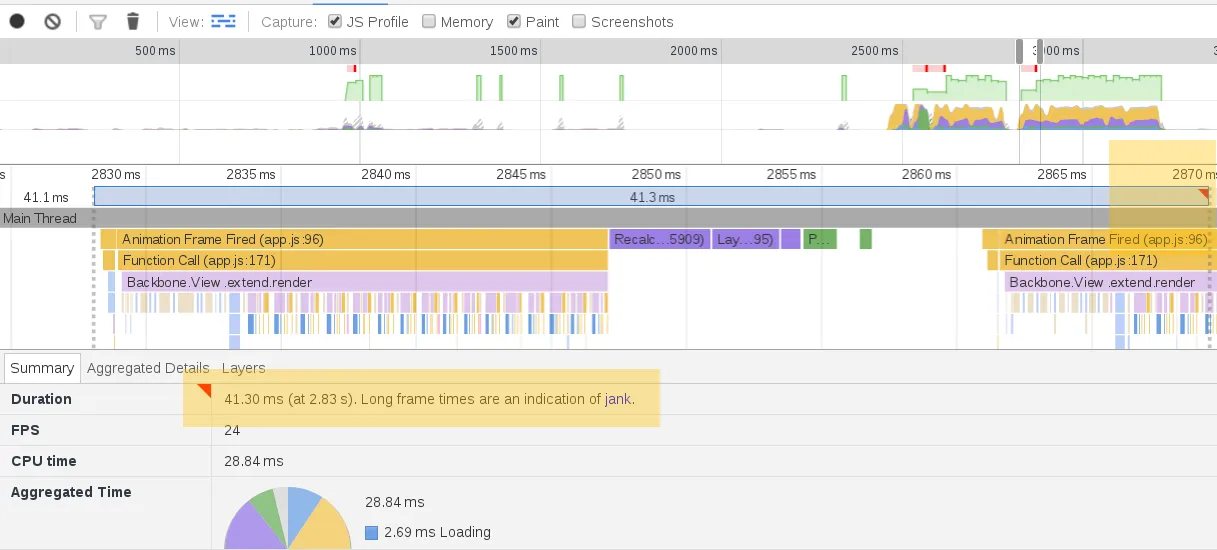
Task: Disable the JS Profile checkbox
Action: [335, 21]
